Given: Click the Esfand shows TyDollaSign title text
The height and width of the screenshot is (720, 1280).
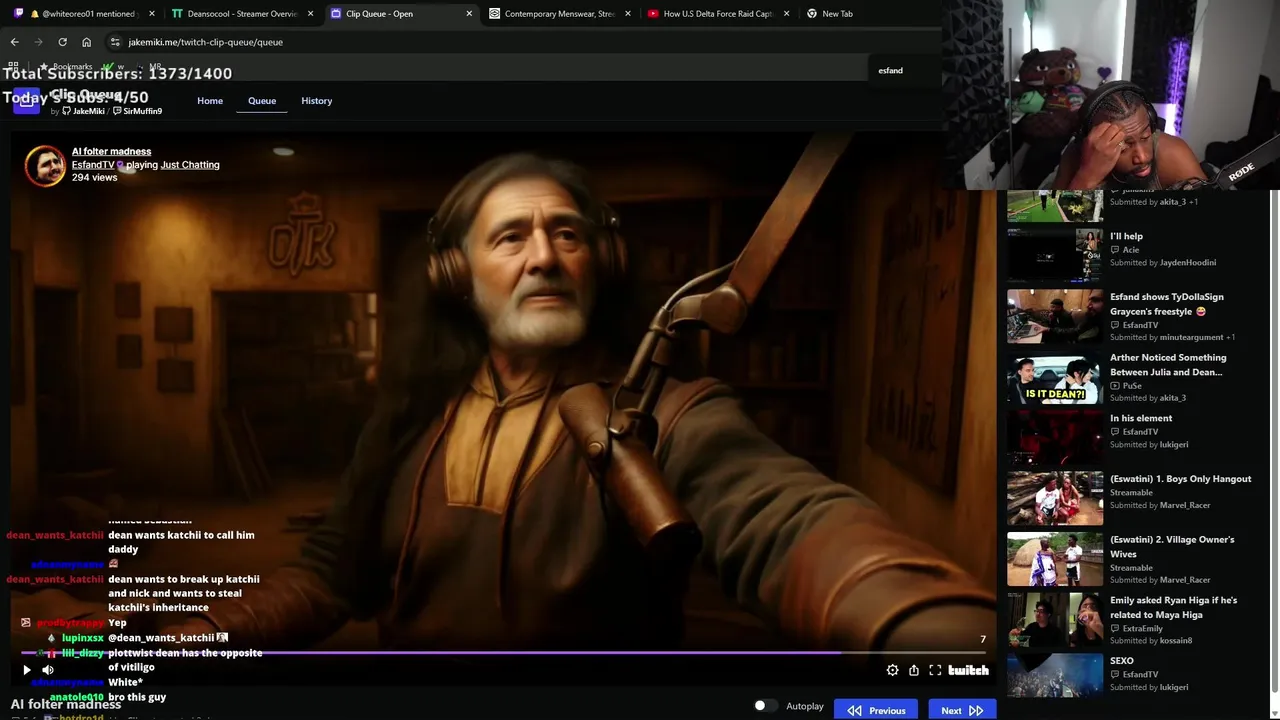Looking at the screenshot, I should tap(1167, 304).
